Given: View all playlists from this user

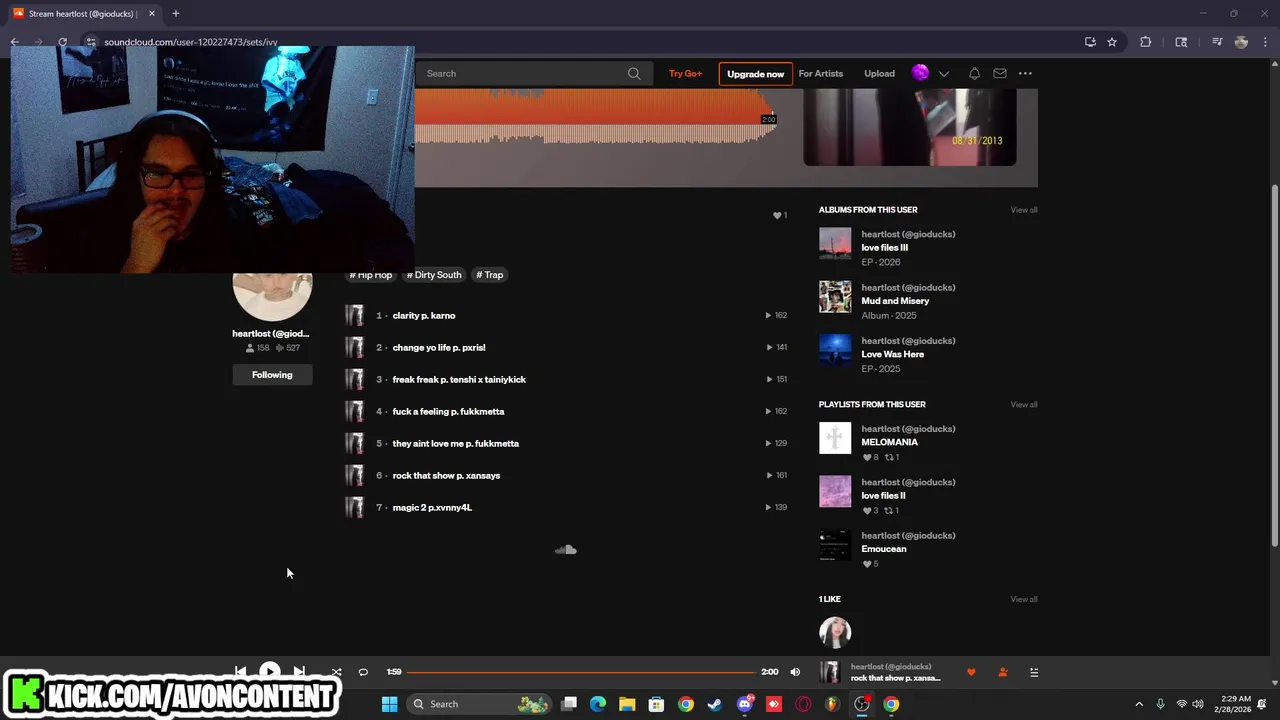Looking at the screenshot, I should pyautogui.click(x=1023, y=404).
